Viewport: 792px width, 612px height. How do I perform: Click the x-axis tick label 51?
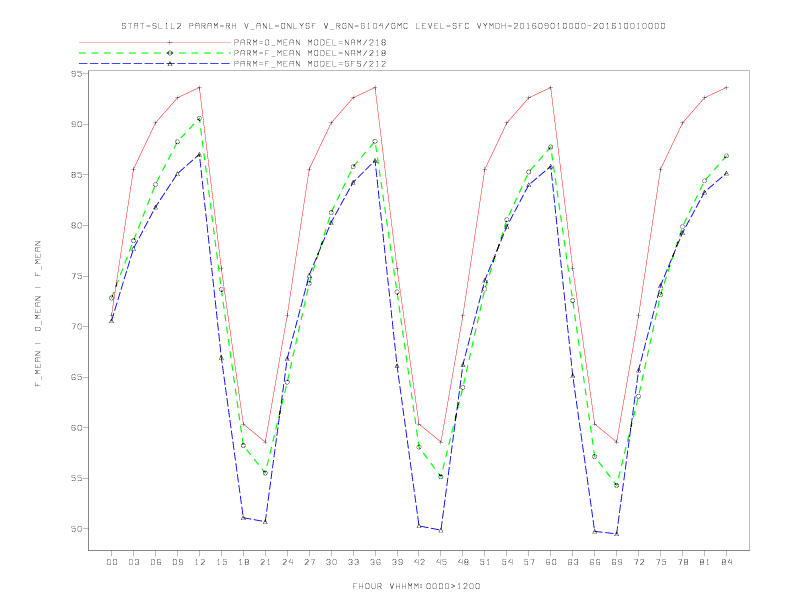click(x=485, y=562)
